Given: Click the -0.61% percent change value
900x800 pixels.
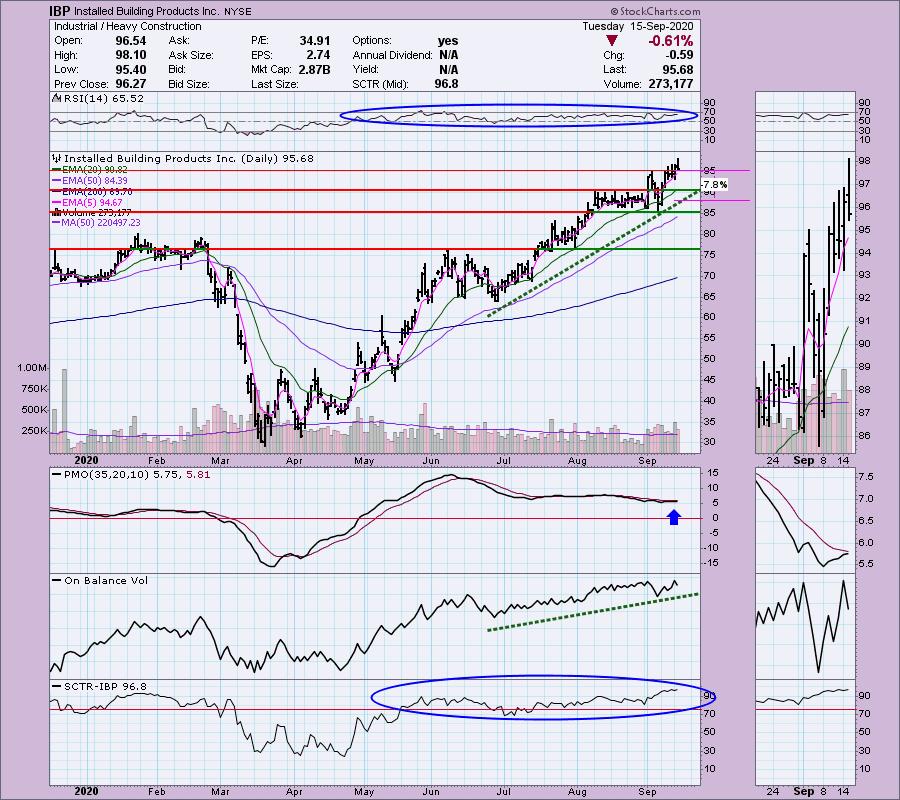Looking at the screenshot, I should pos(670,41).
